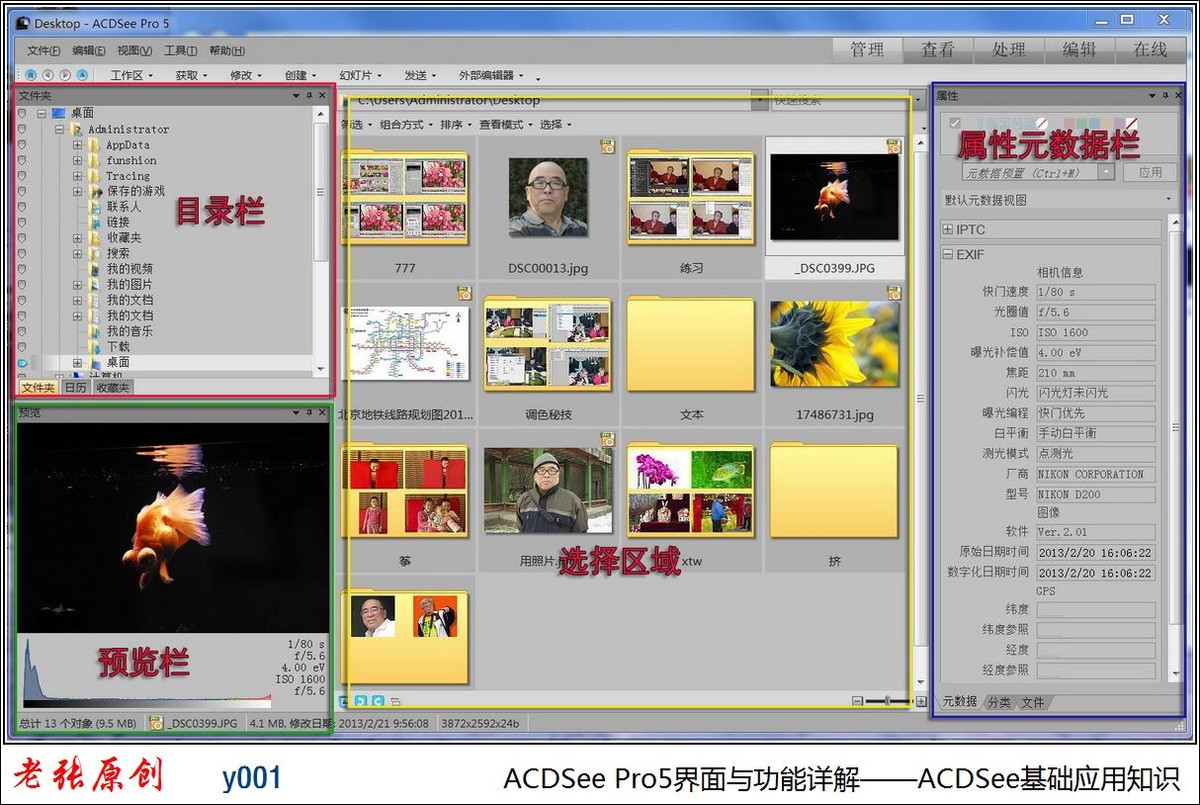Adjust the thumbnail size slider
Screen dimensions: 1200x805
pos(889,702)
